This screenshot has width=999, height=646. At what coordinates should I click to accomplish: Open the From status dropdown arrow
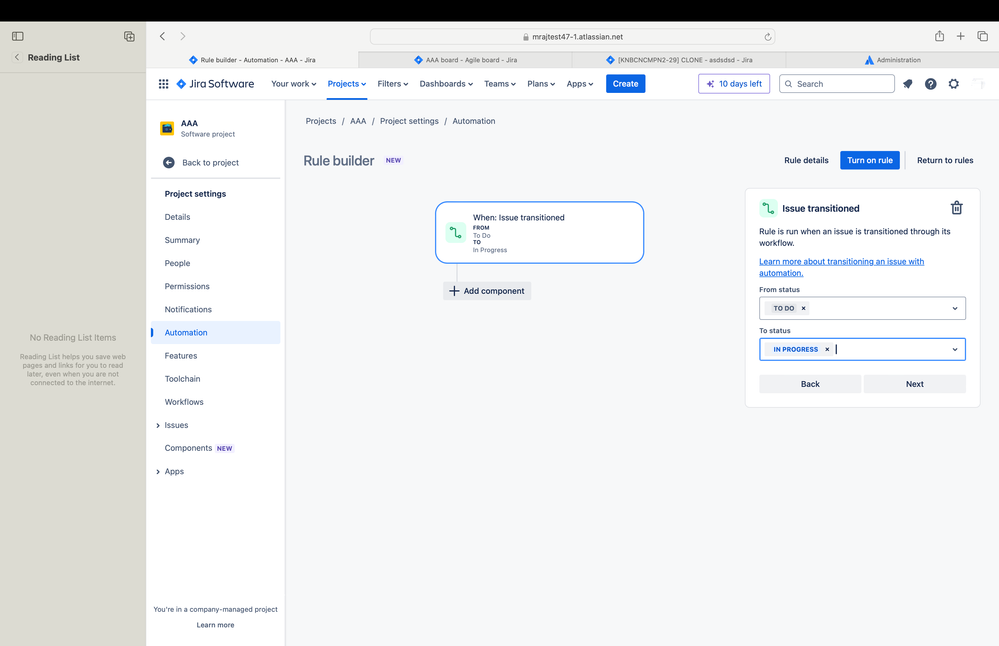point(954,308)
